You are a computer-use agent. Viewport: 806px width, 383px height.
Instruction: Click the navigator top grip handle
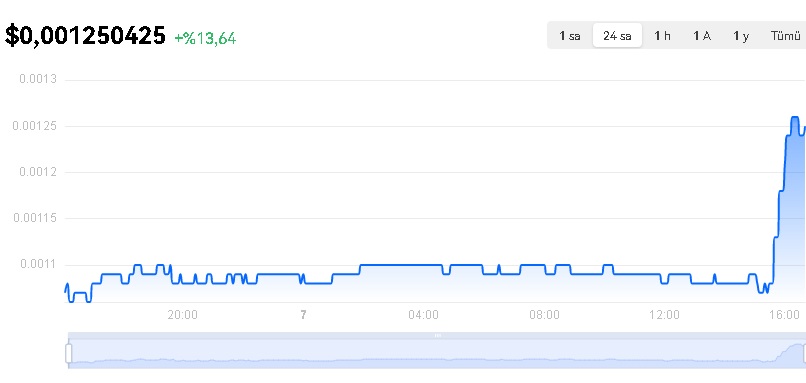(x=437, y=336)
